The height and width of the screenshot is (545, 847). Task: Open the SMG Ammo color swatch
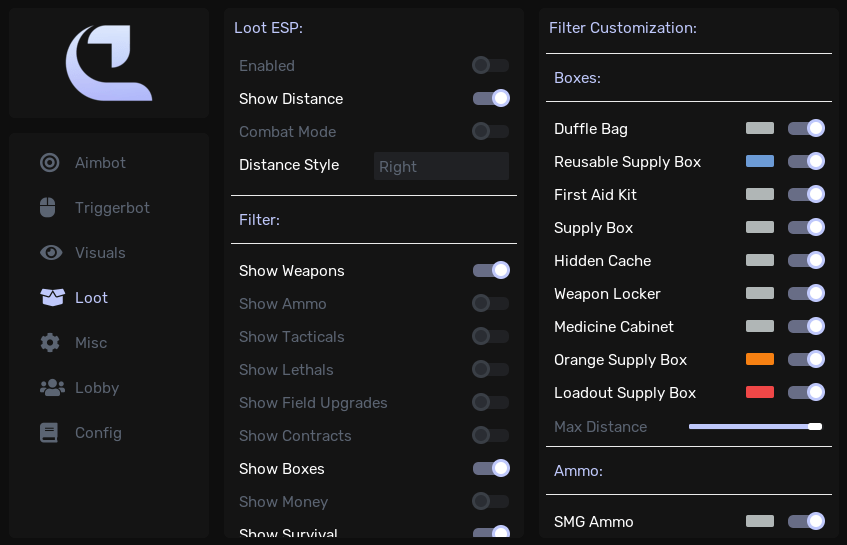[x=759, y=521]
